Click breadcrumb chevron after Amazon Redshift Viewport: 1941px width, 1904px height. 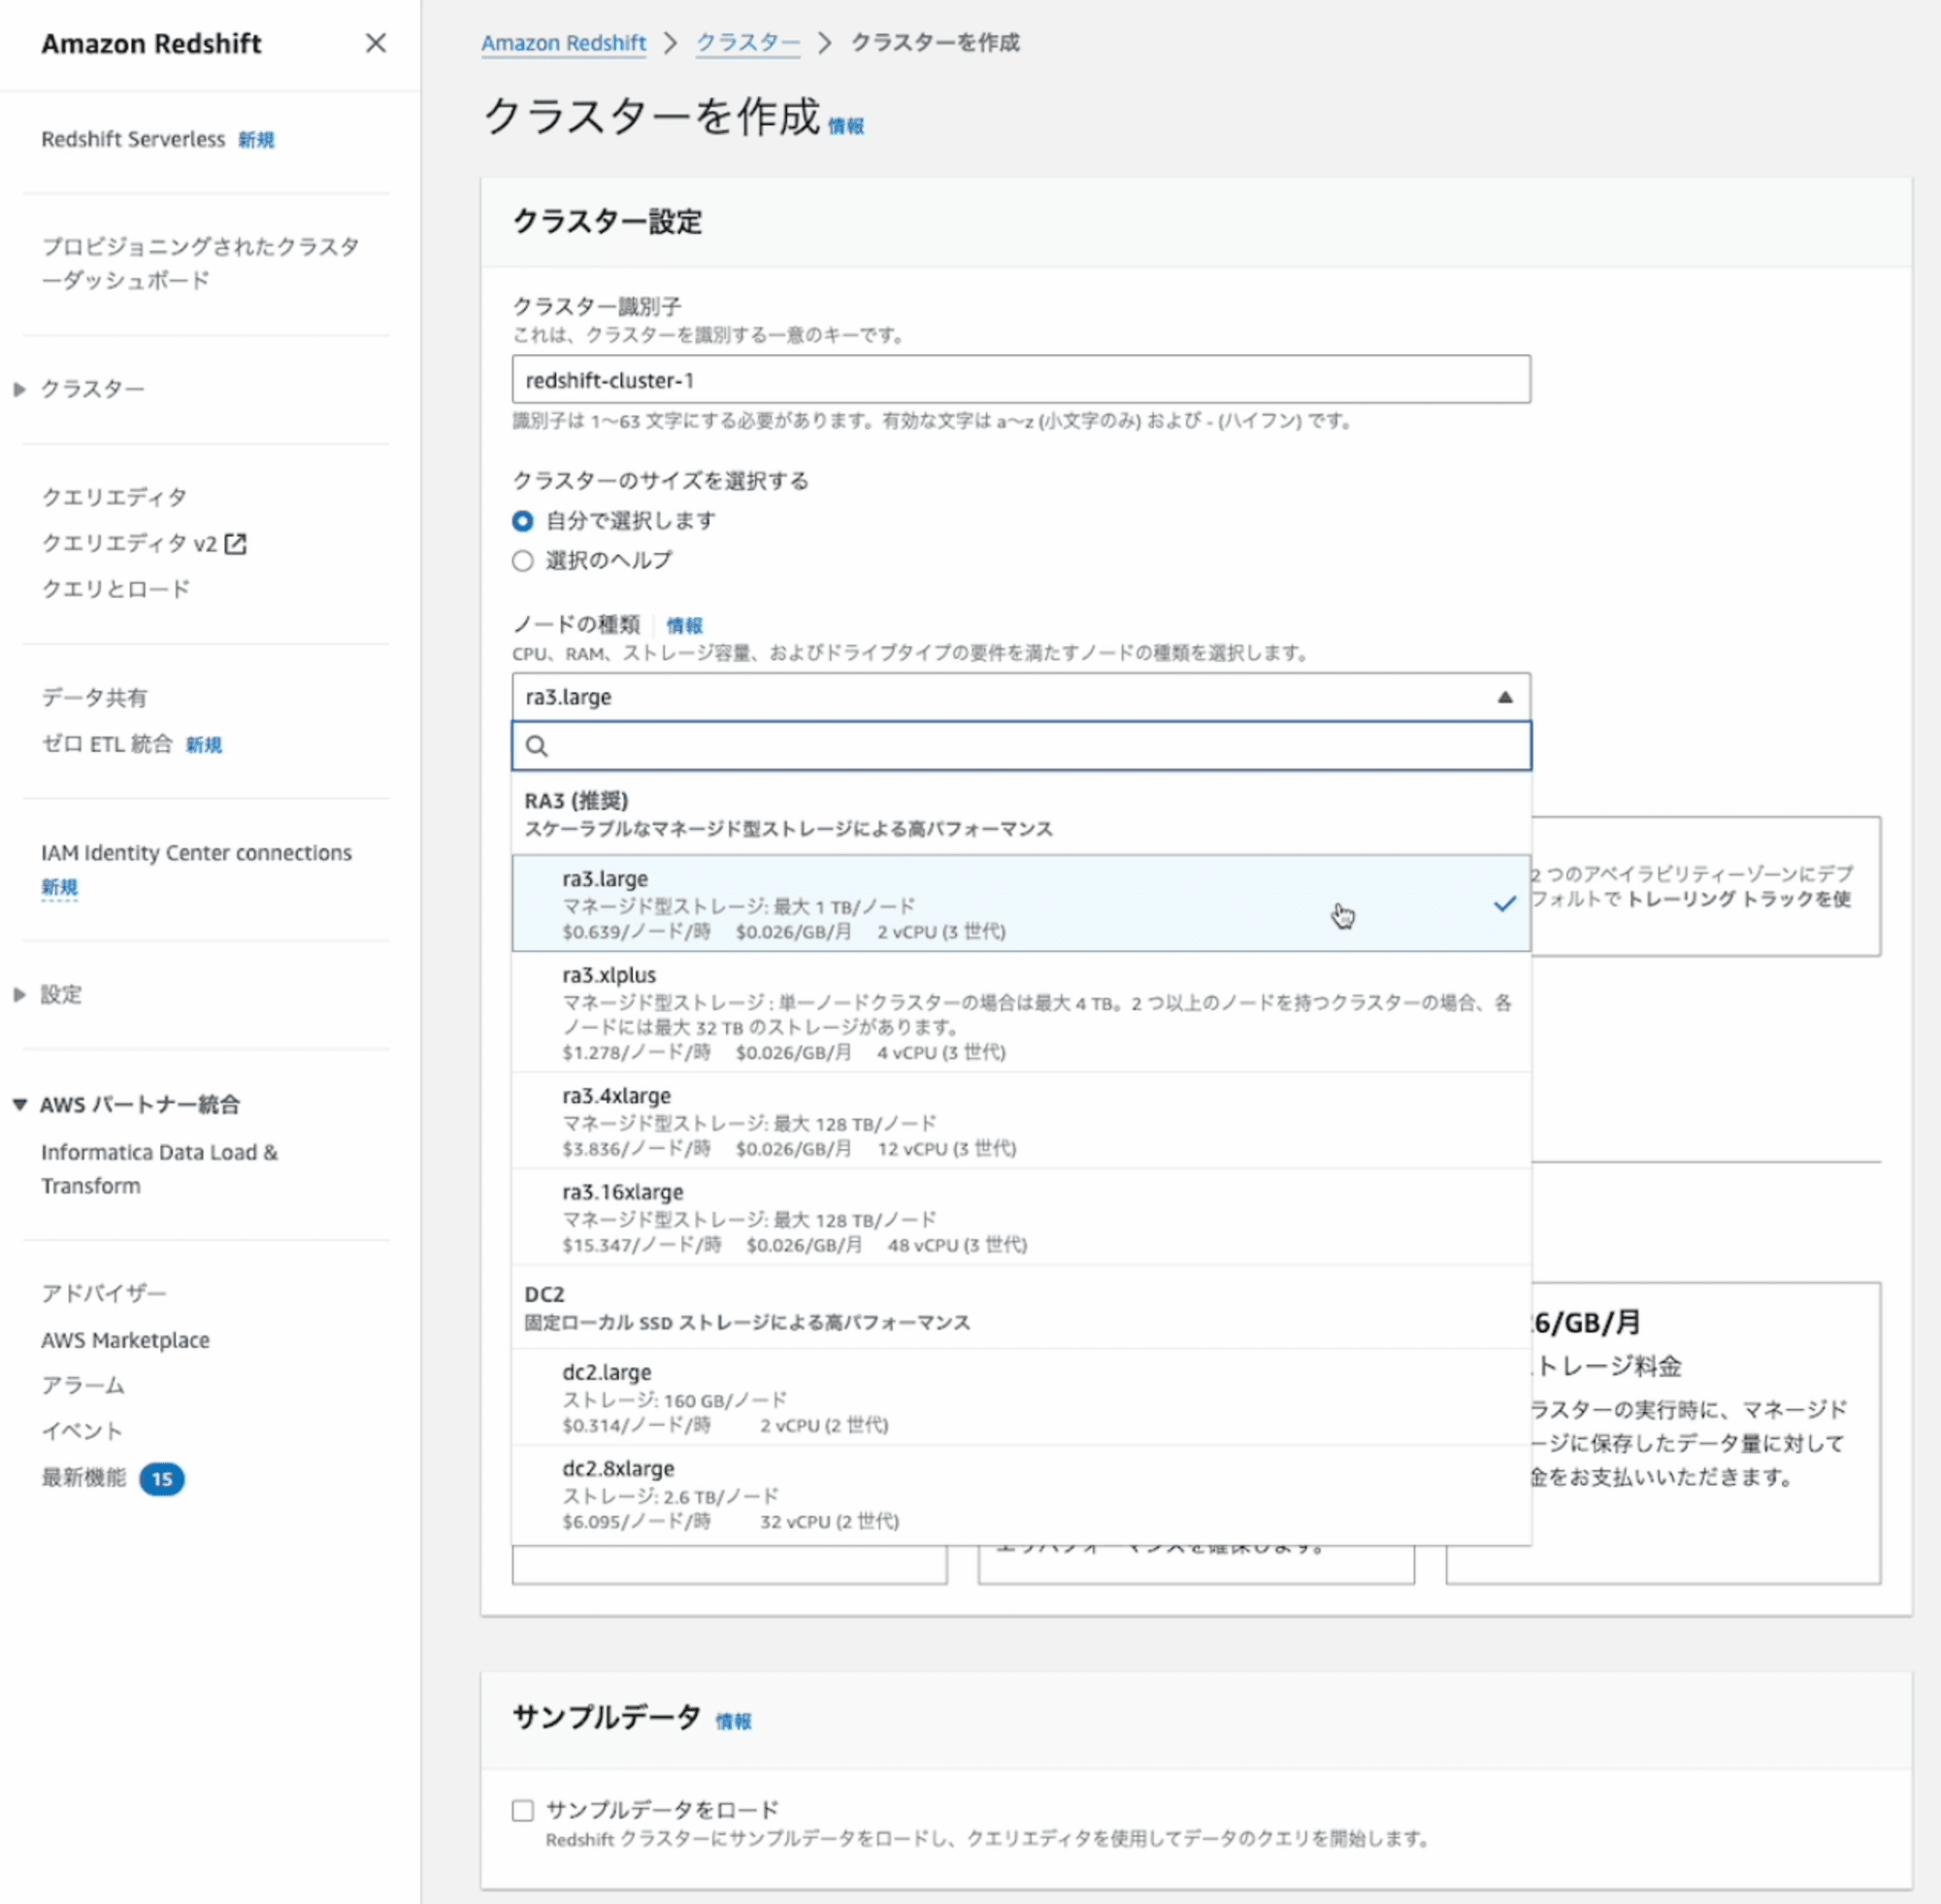[671, 43]
